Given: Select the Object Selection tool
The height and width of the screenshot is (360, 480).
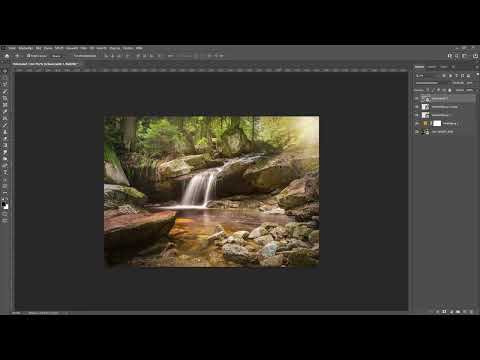Looking at the screenshot, I should [x=5, y=91].
